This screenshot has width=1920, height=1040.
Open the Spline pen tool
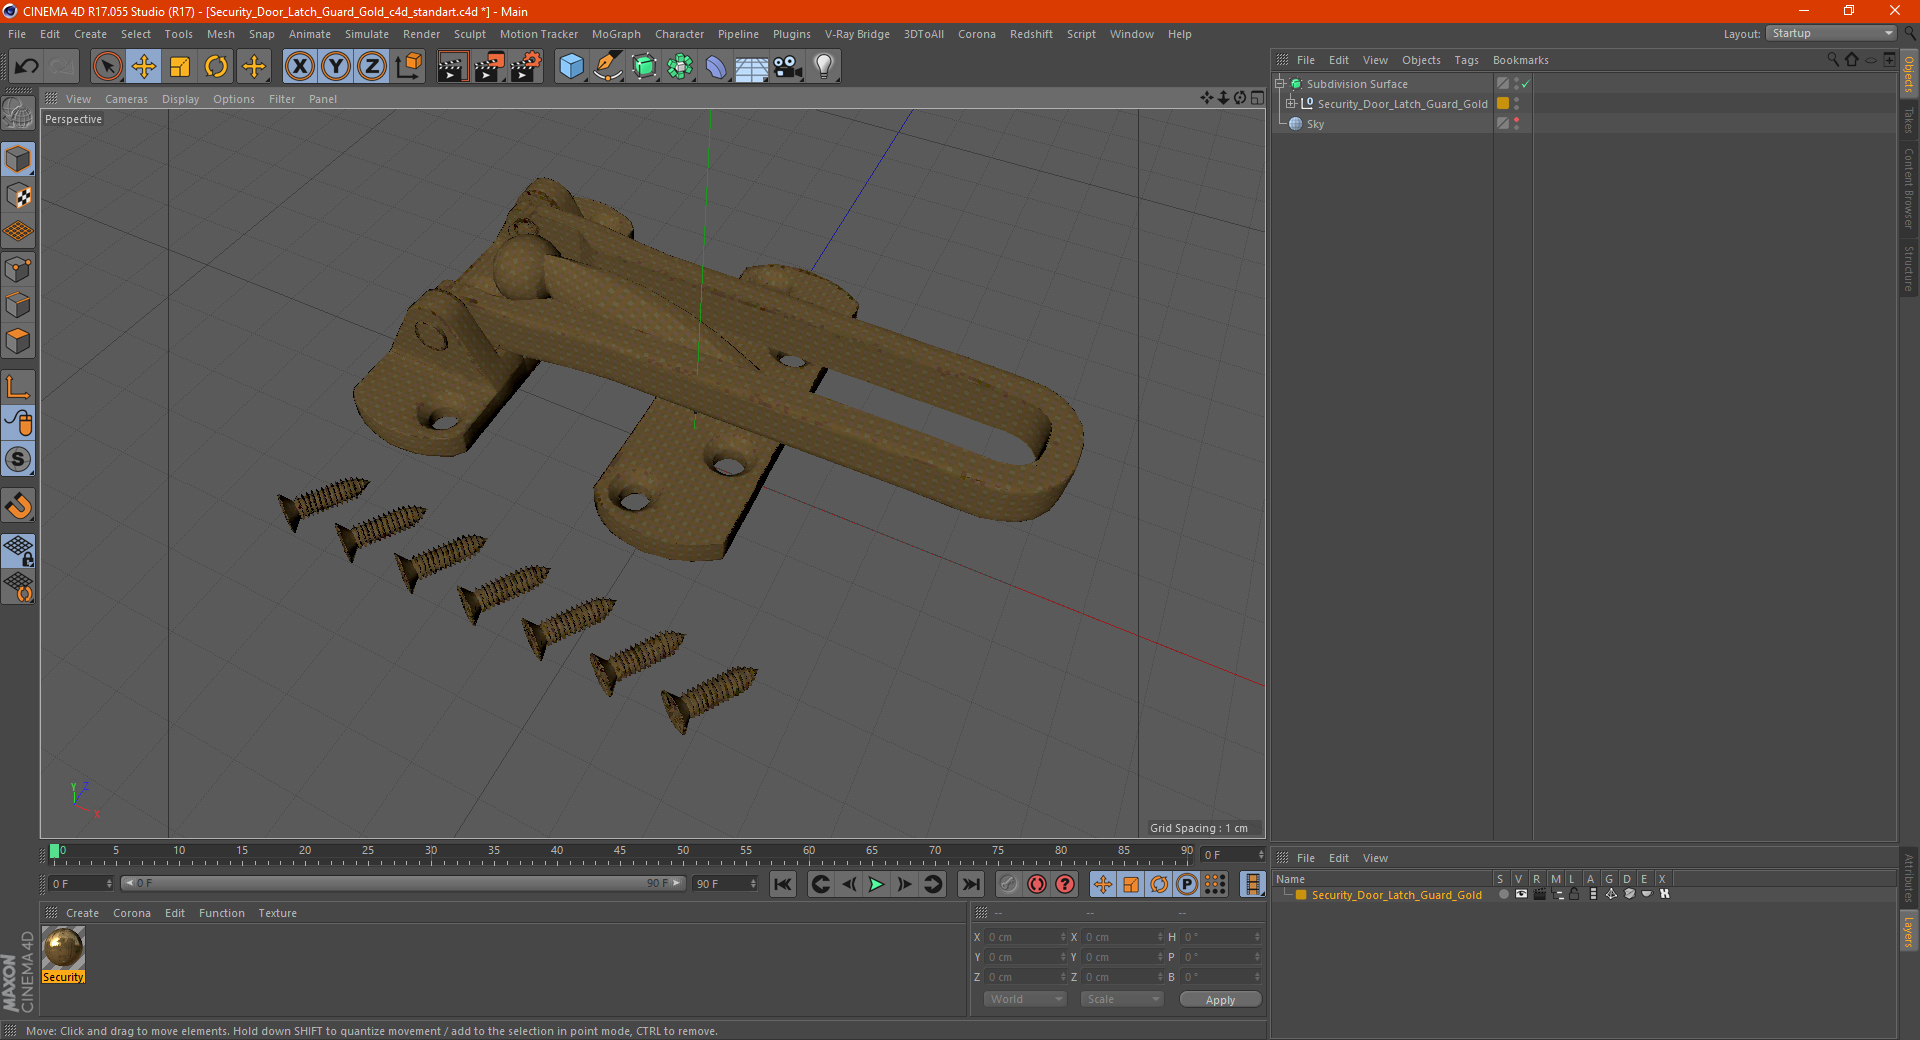(607, 67)
